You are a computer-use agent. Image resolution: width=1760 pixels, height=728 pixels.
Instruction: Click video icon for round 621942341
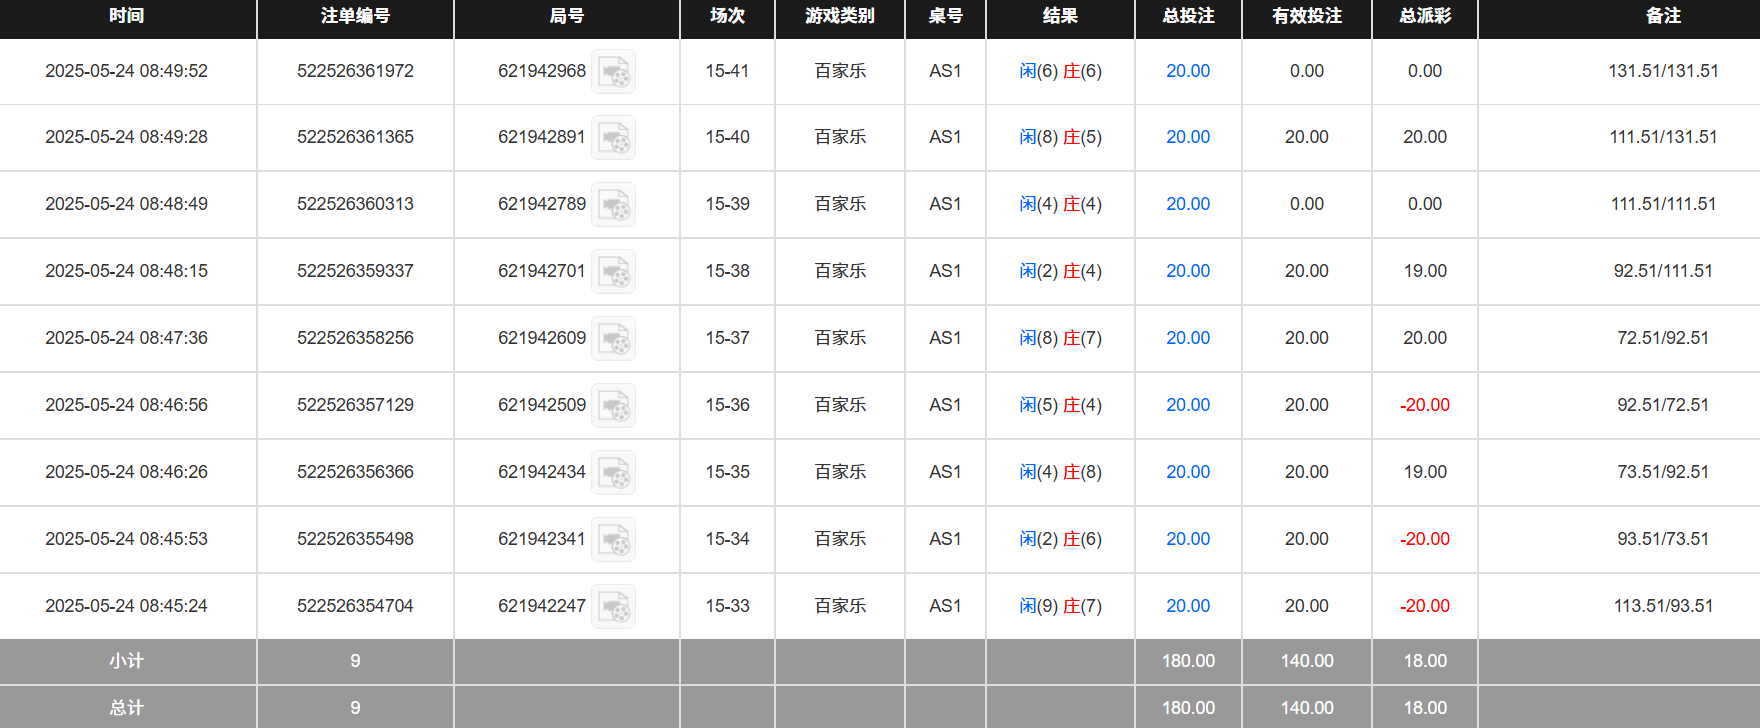(x=613, y=540)
